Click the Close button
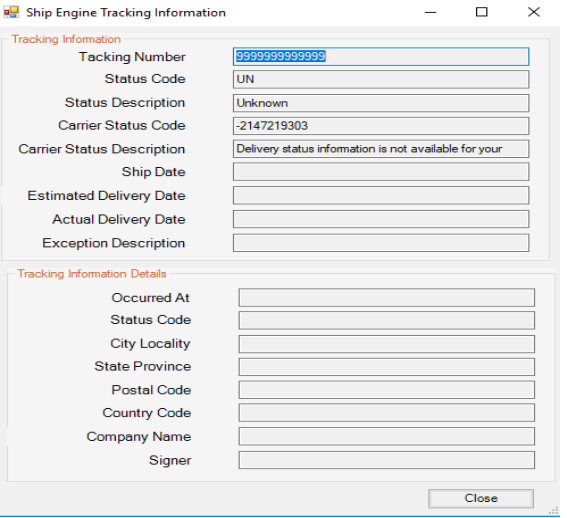 click(481, 498)
